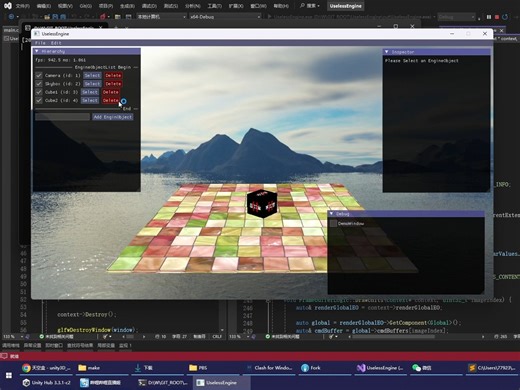The image size is (520, 390).
Task: Switch to Clash for Windows in taskbar
Action: pyautogui.click(x=270, y=368)
